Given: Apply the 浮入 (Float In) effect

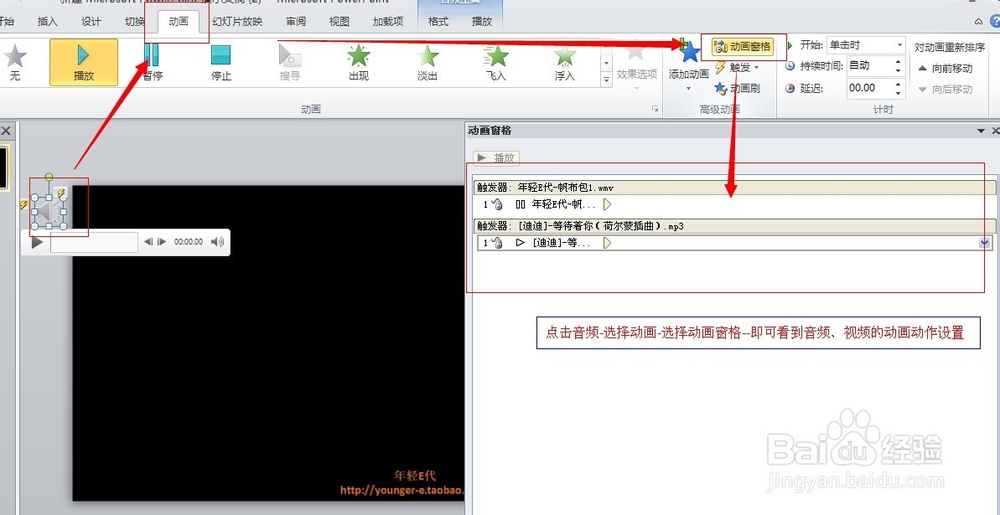Looking at the screenshot, I should 564,62.
